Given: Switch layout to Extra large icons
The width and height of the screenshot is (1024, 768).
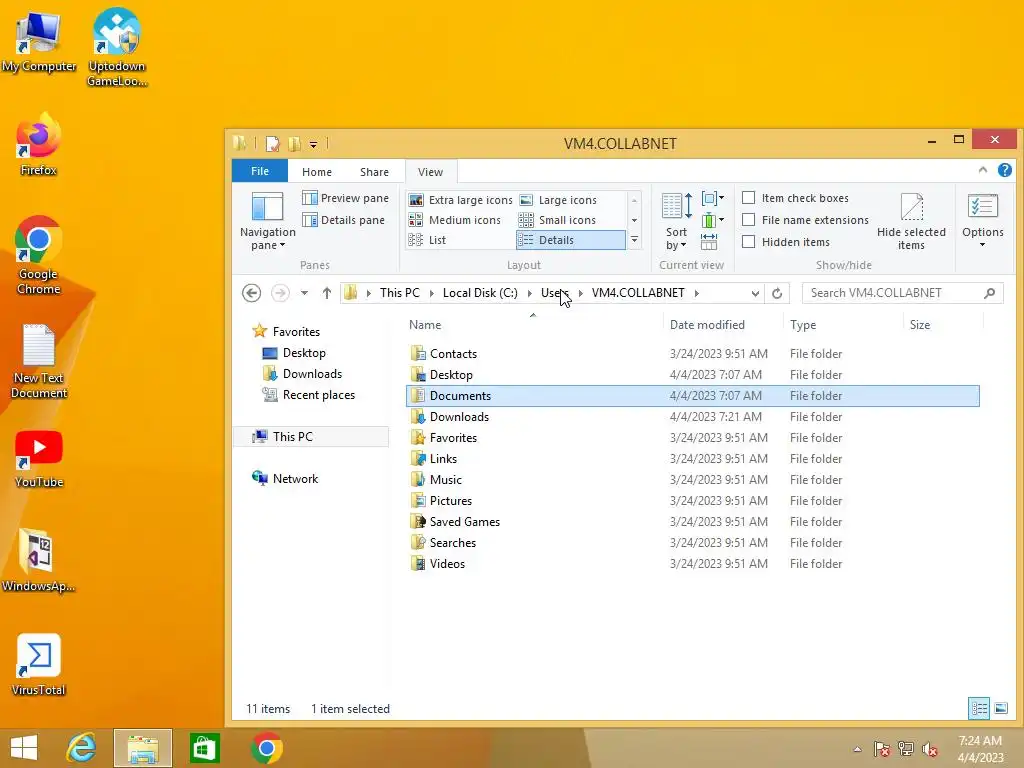Looking at the screenshot, I should click(460, 200).
